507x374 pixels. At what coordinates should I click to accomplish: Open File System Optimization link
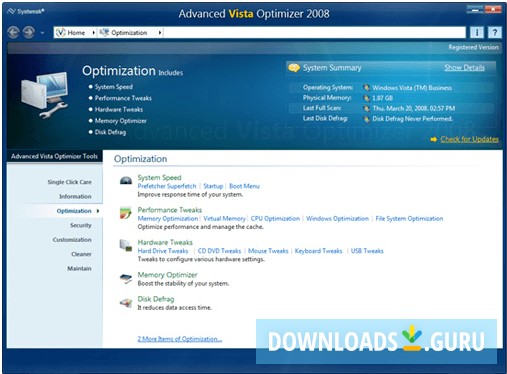[409, 218]
